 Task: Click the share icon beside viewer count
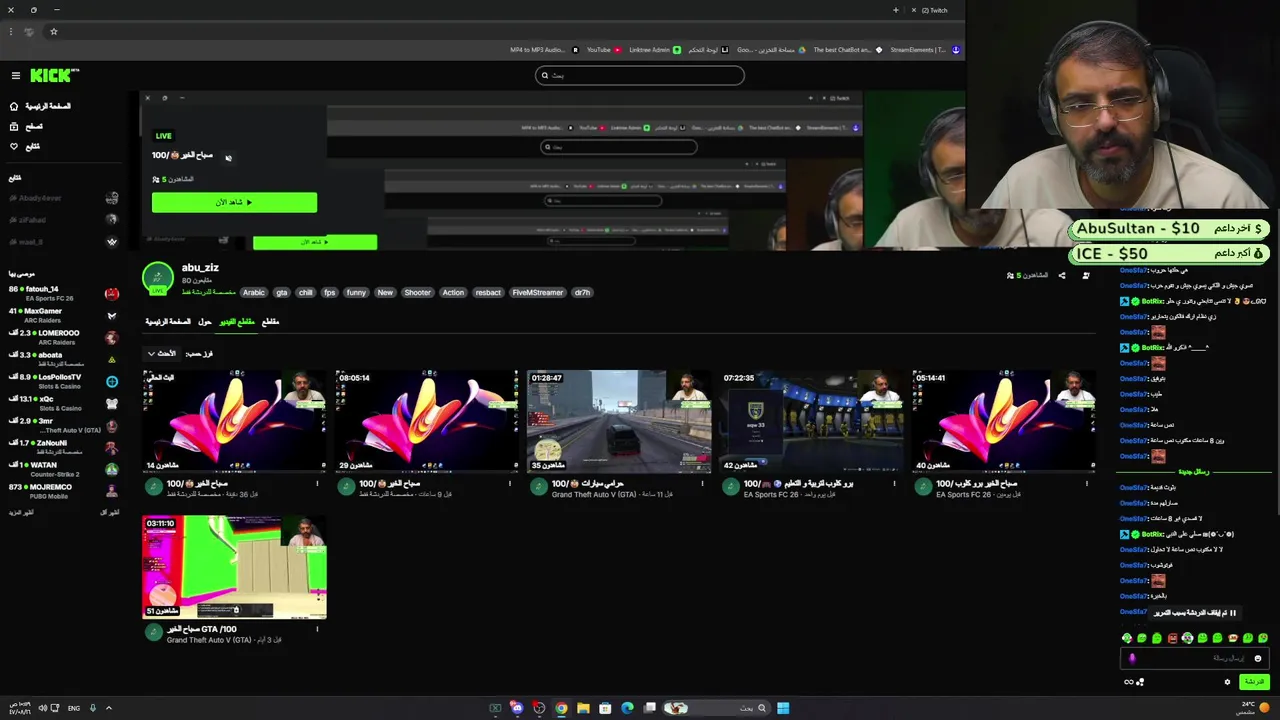coord(1062,276)
